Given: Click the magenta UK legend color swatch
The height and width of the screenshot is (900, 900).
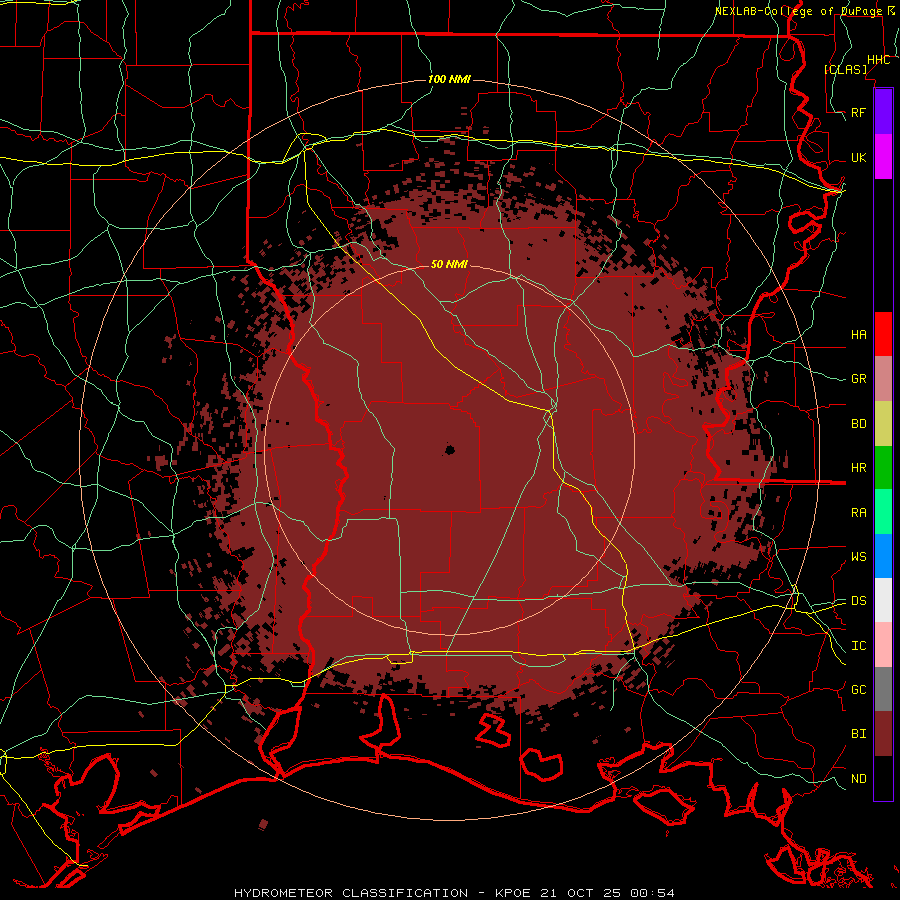Looking at the screenshot, I should (x=883, y=157).
